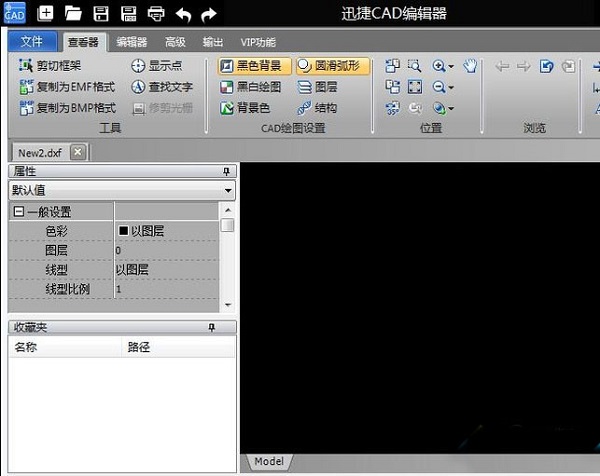Click the zoom out magnifier icon
The image size is (600, 476).
[x=439, y=87]
